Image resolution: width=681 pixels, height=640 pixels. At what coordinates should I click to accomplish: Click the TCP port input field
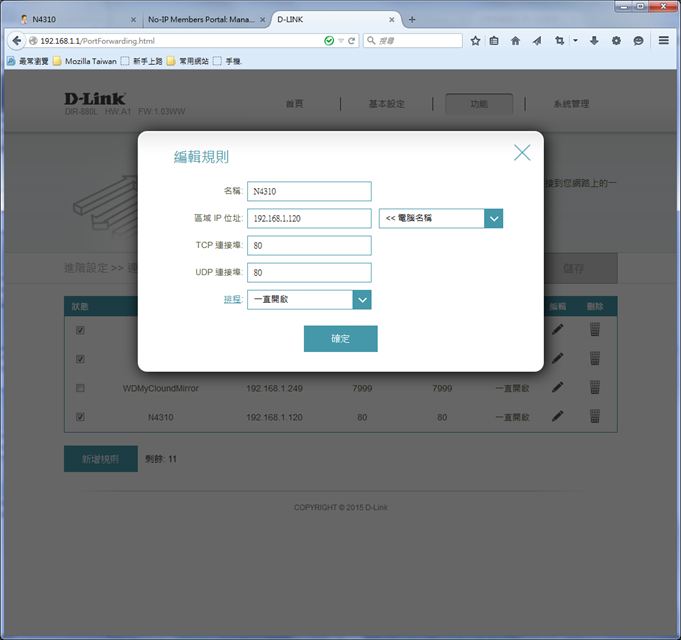(x=309, y=245)
